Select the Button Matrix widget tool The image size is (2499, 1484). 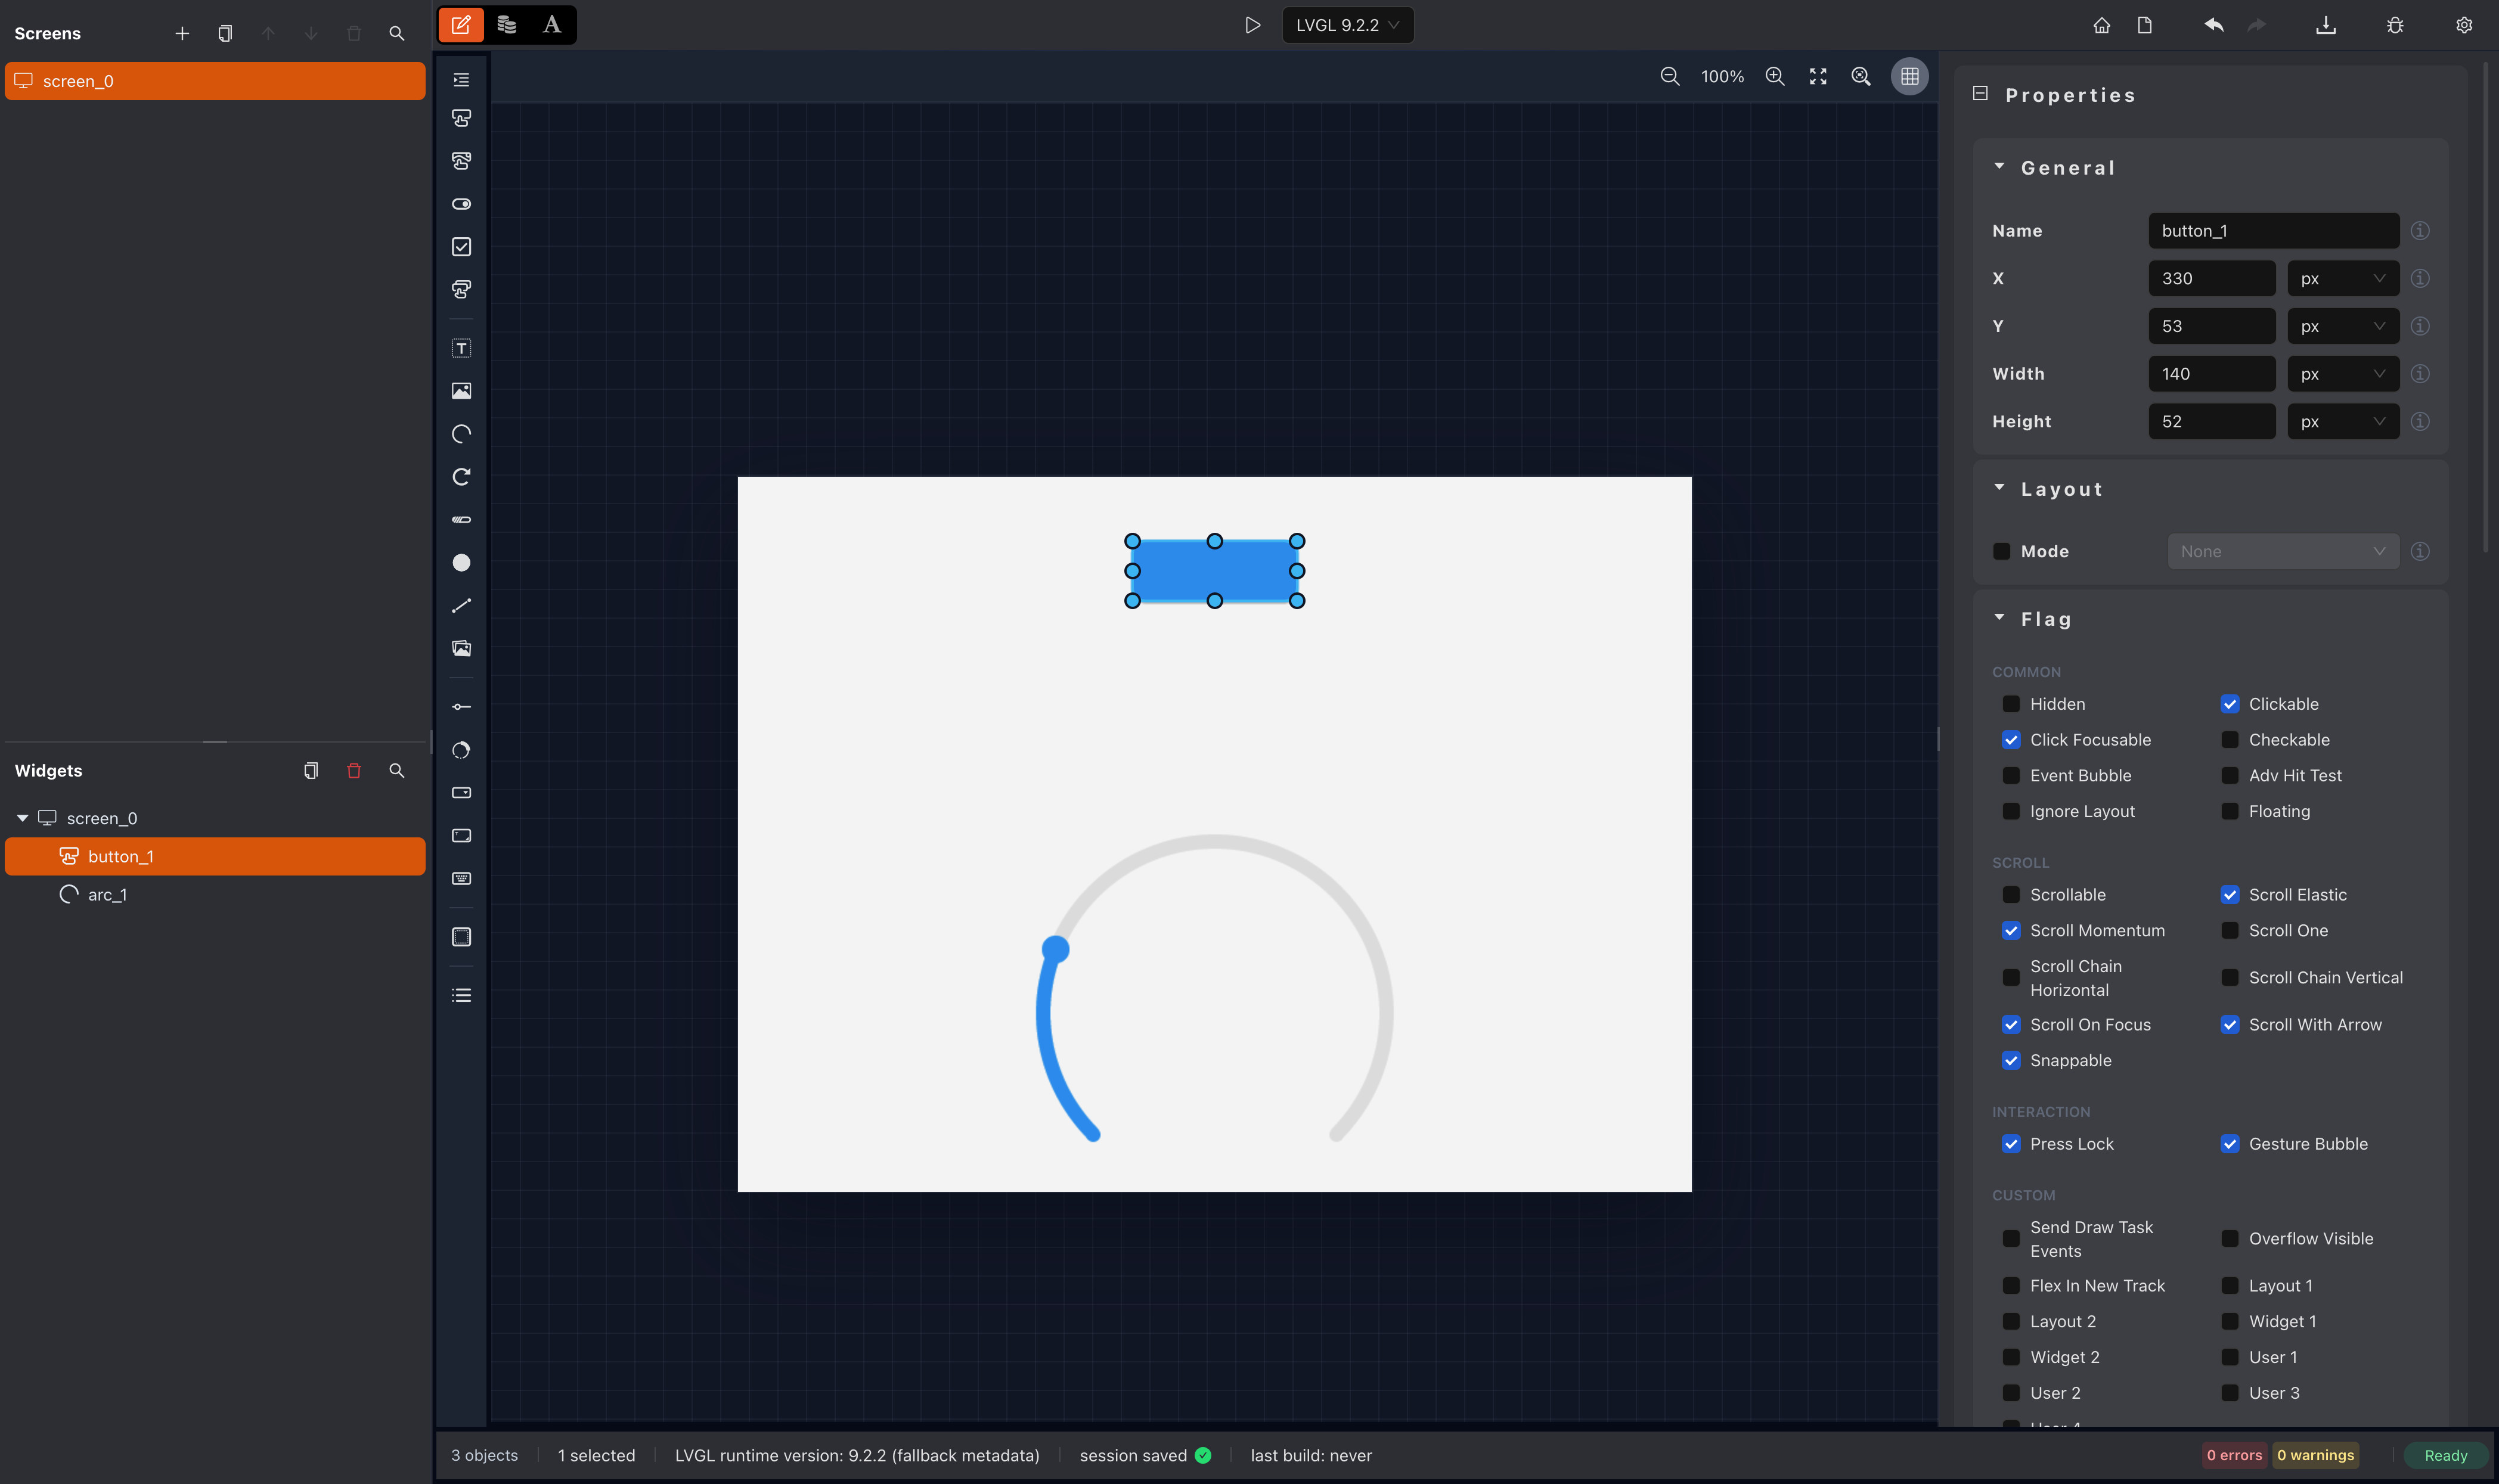click(x=461, y=290)
